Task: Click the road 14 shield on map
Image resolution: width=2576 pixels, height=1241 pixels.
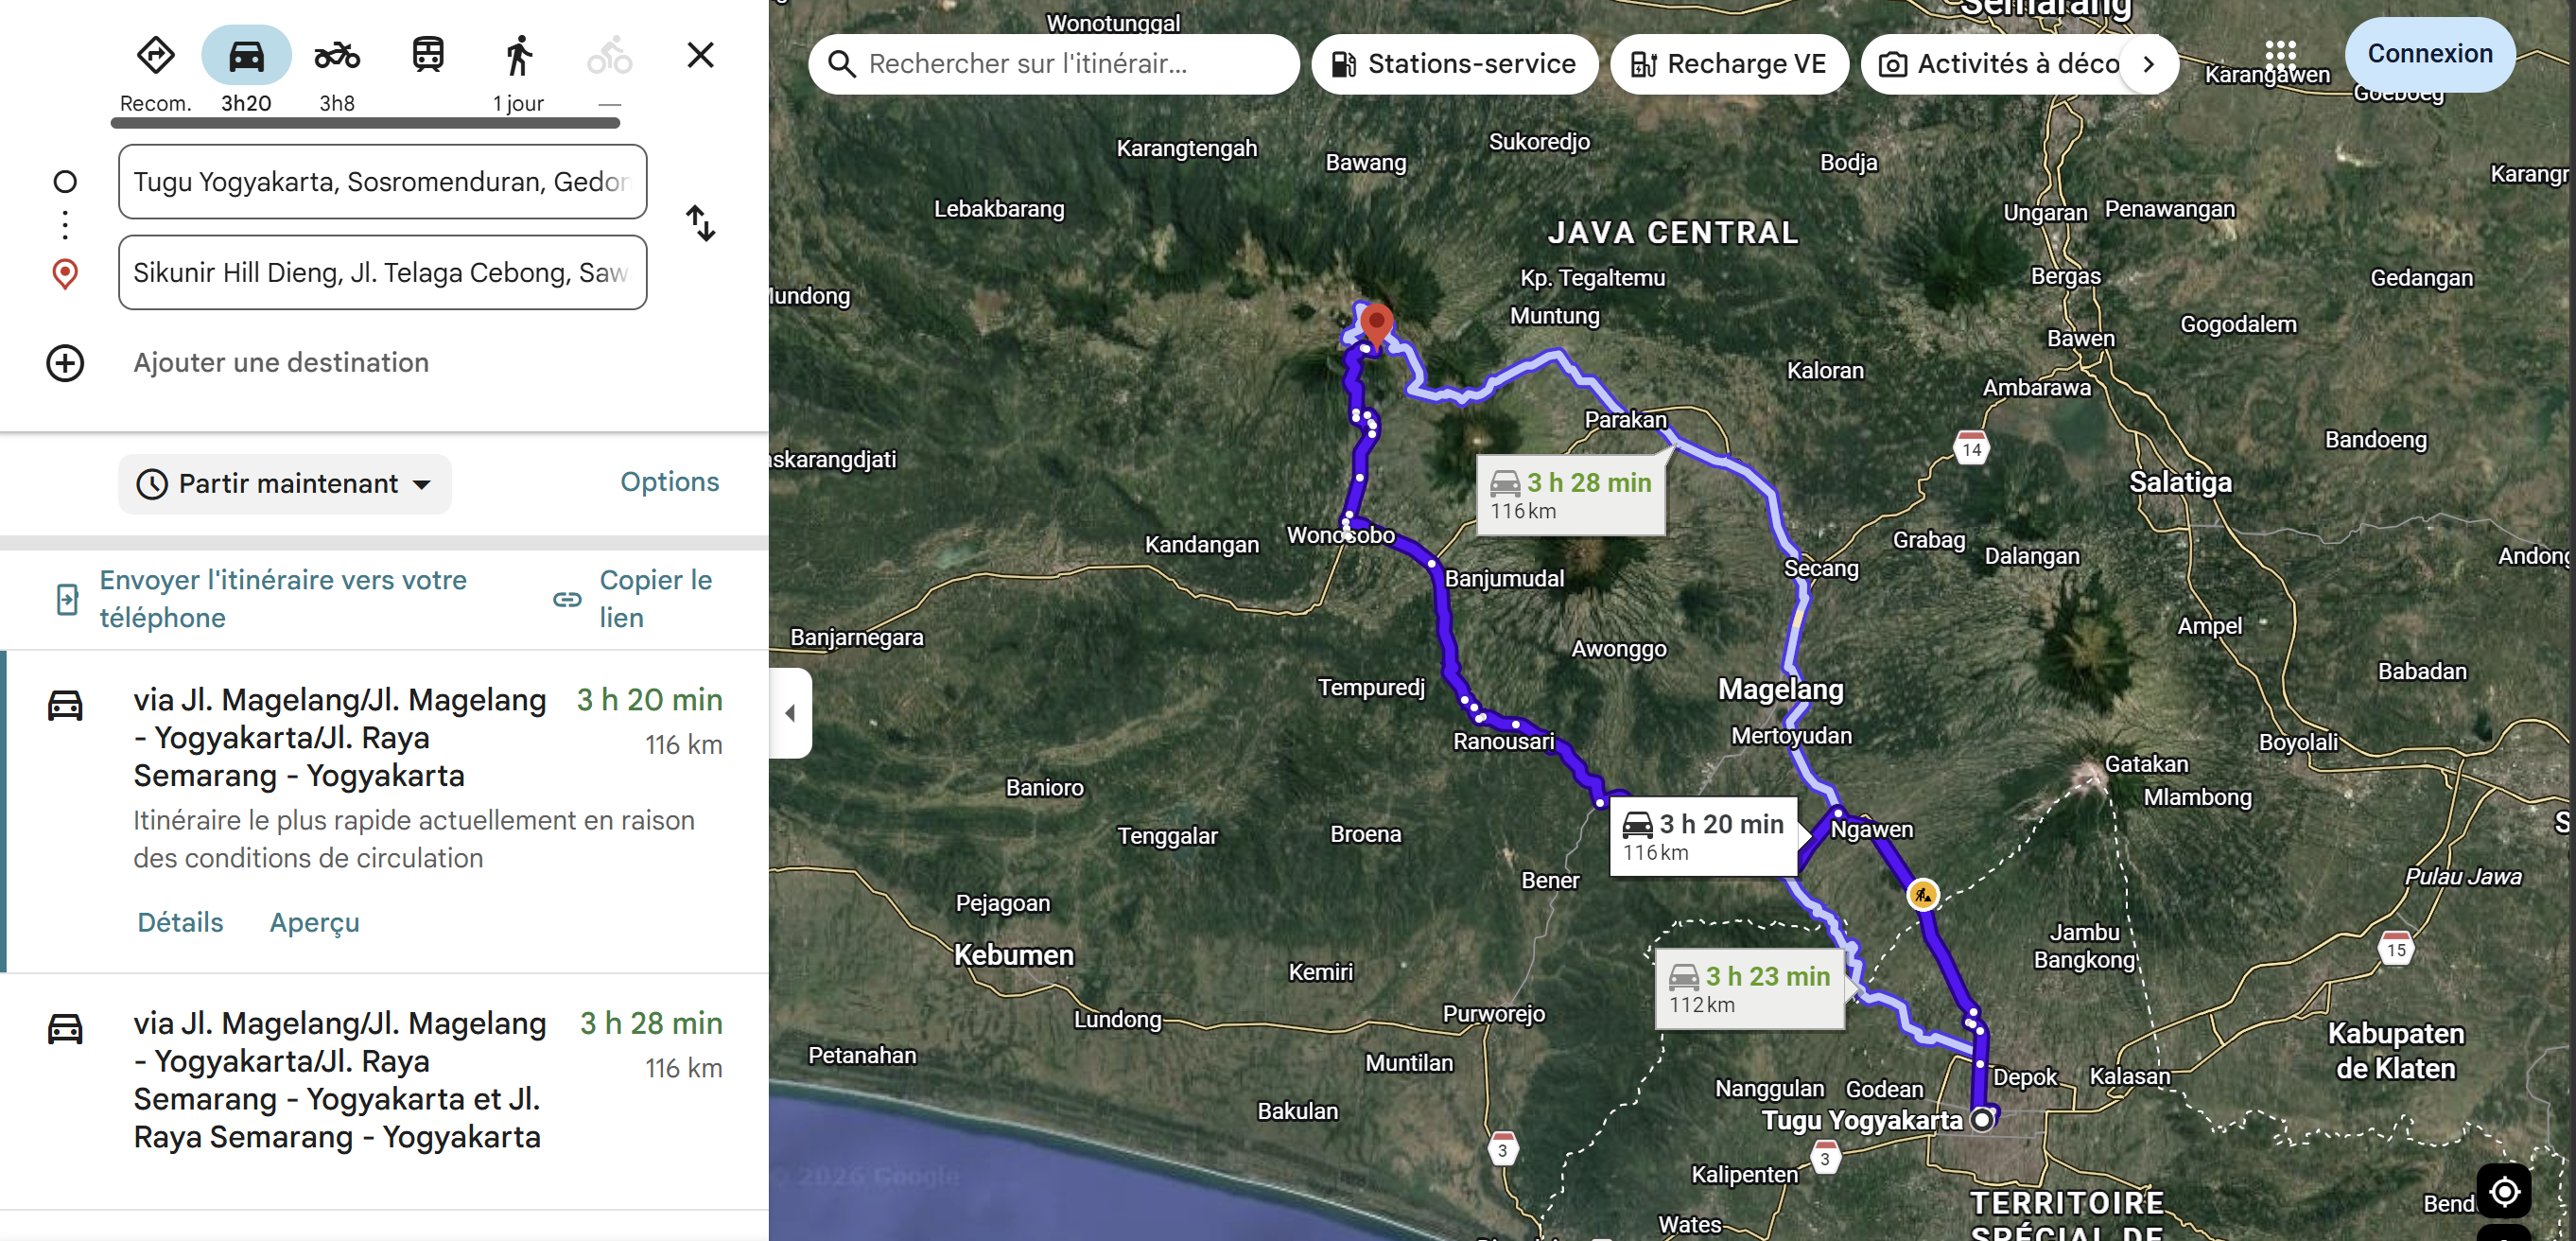Action: point(1971,448)
